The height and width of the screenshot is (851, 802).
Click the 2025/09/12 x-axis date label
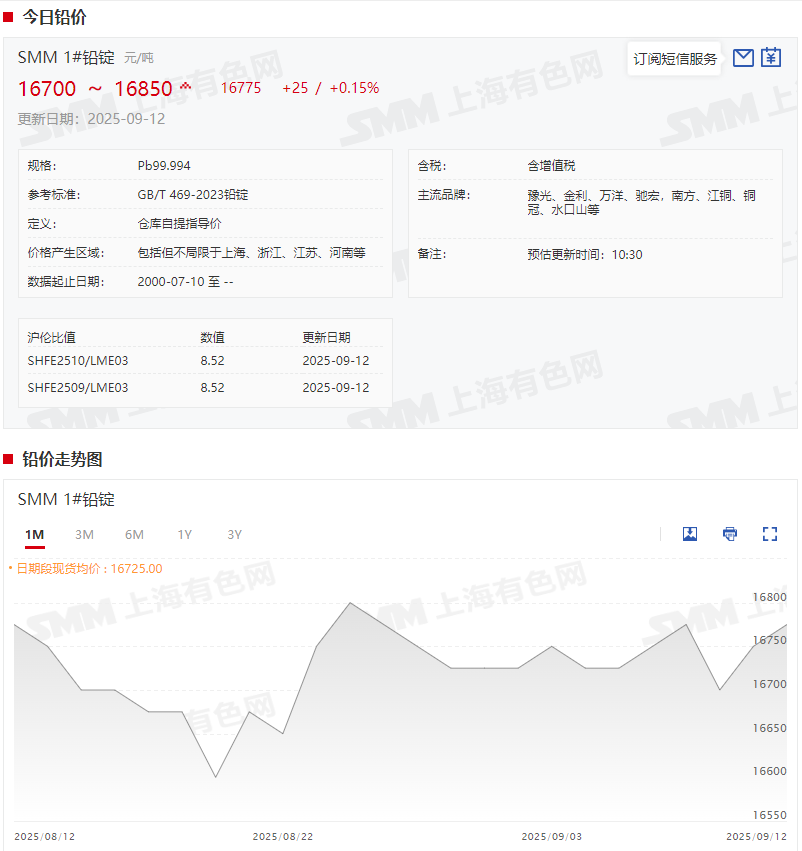click(x=756, y=836)
